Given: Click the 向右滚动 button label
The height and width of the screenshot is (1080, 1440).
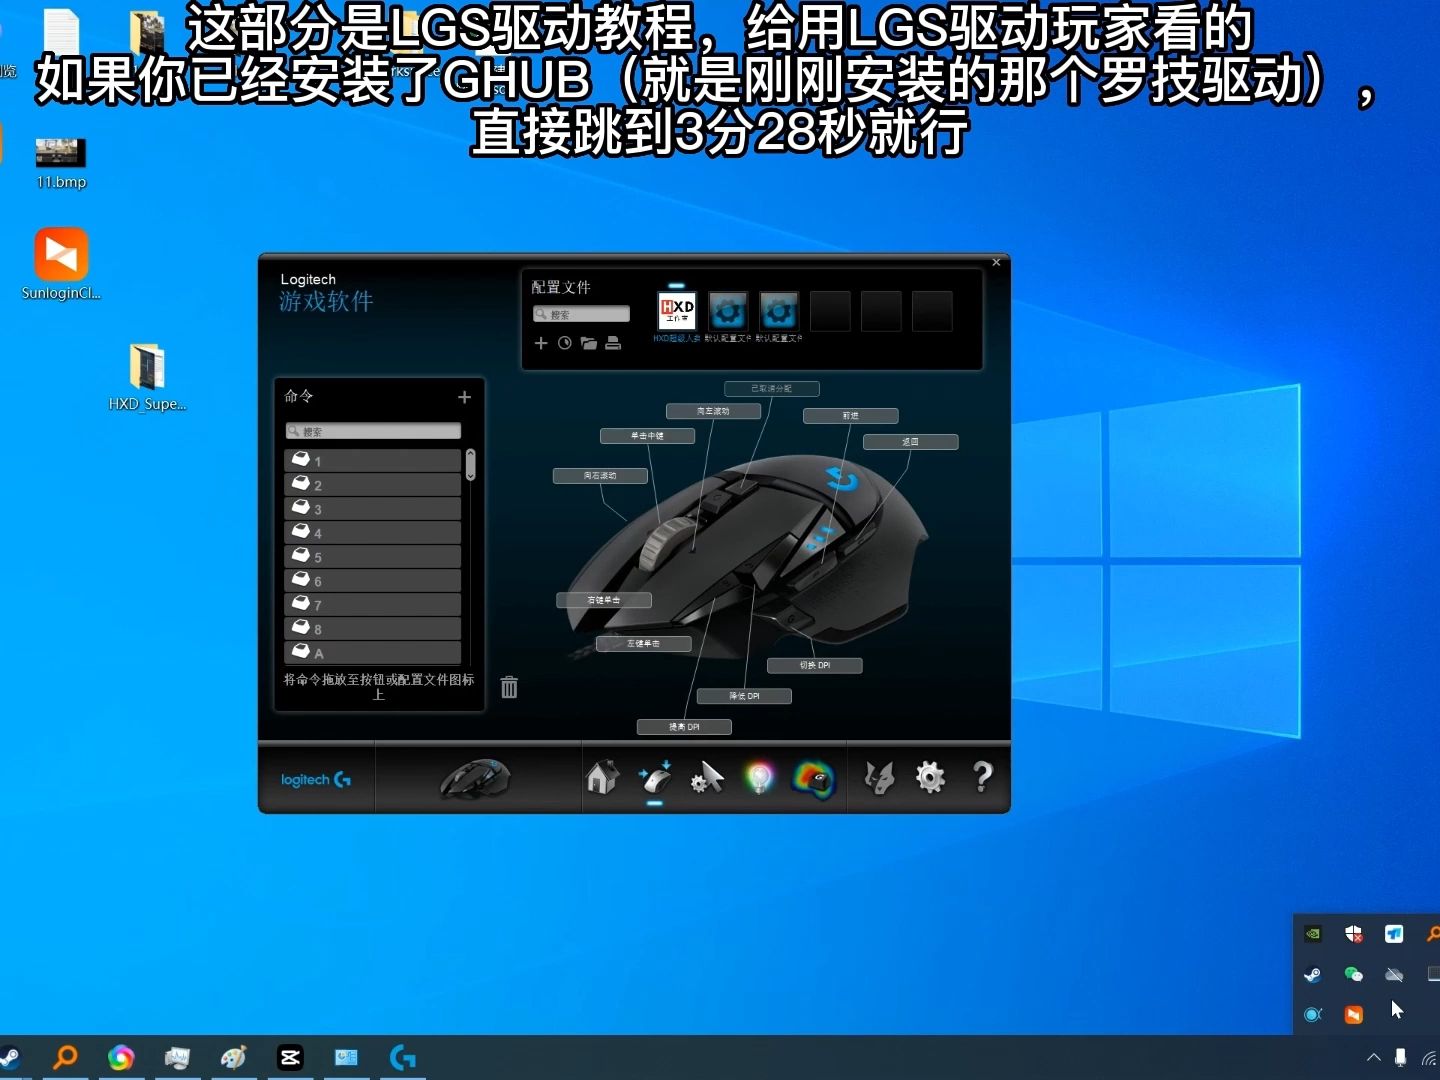Looking at the screenshot, I should tap(600, 476).
